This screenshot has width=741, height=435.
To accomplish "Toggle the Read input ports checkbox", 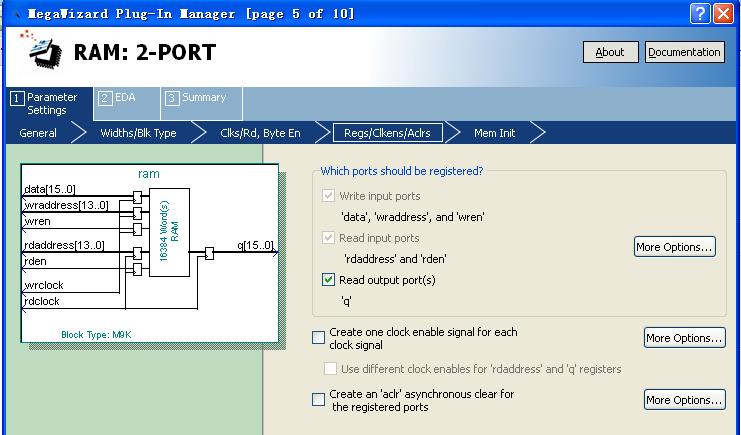I will (328, 237).
